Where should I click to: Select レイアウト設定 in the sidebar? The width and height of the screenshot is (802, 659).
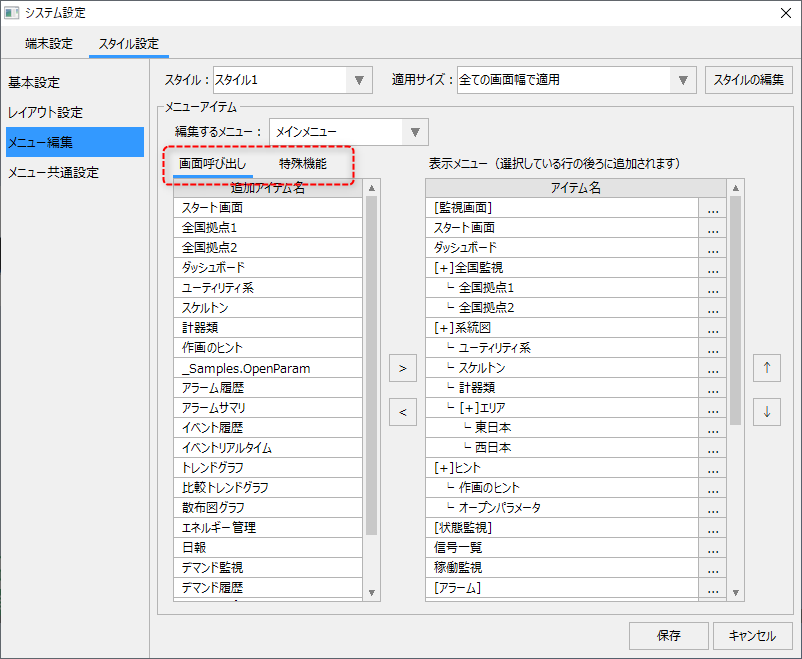click(46, 112)
